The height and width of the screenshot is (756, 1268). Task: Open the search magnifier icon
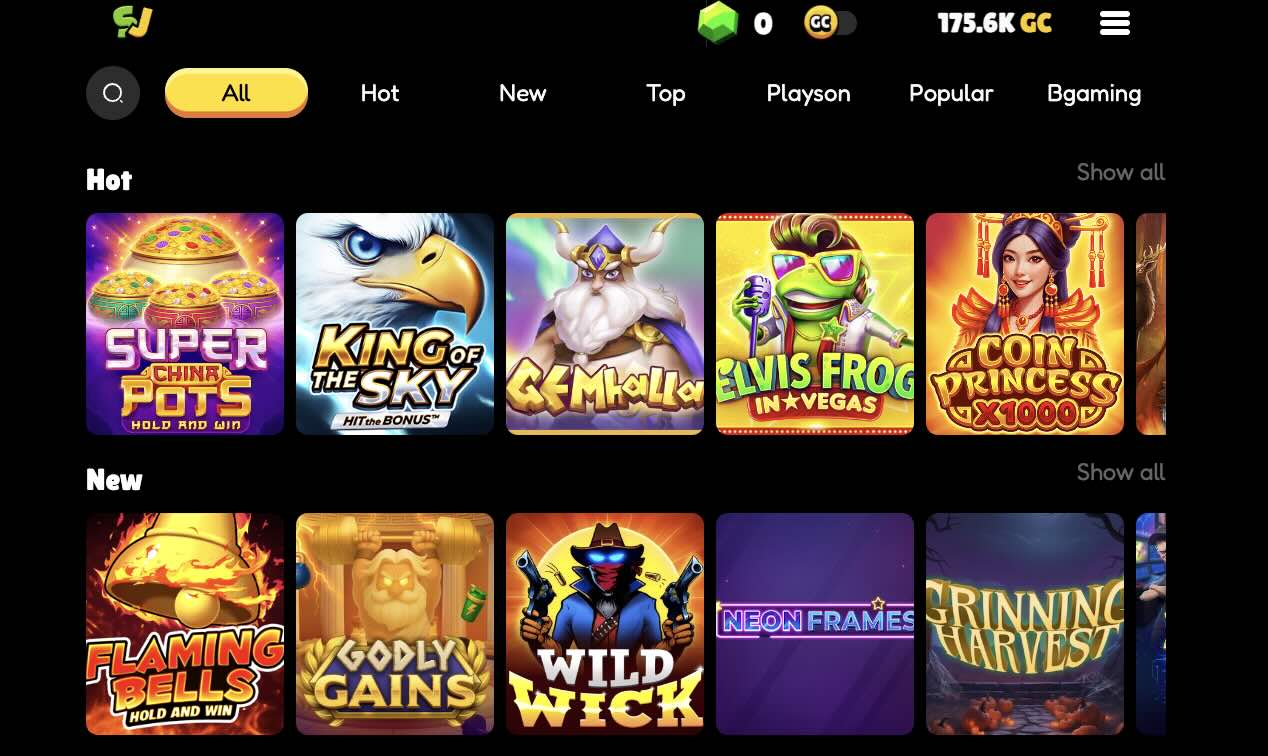click(x=113, y=93)
